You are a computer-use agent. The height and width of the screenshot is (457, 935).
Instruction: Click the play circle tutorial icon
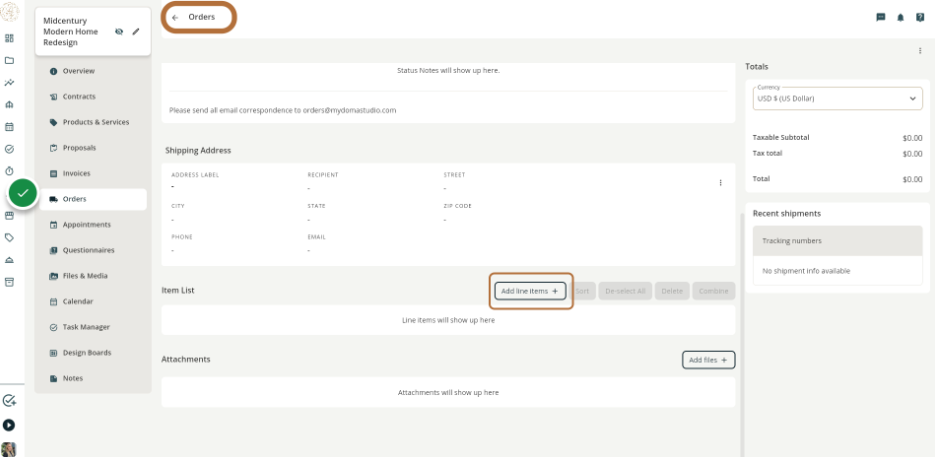tap(9, 425)
